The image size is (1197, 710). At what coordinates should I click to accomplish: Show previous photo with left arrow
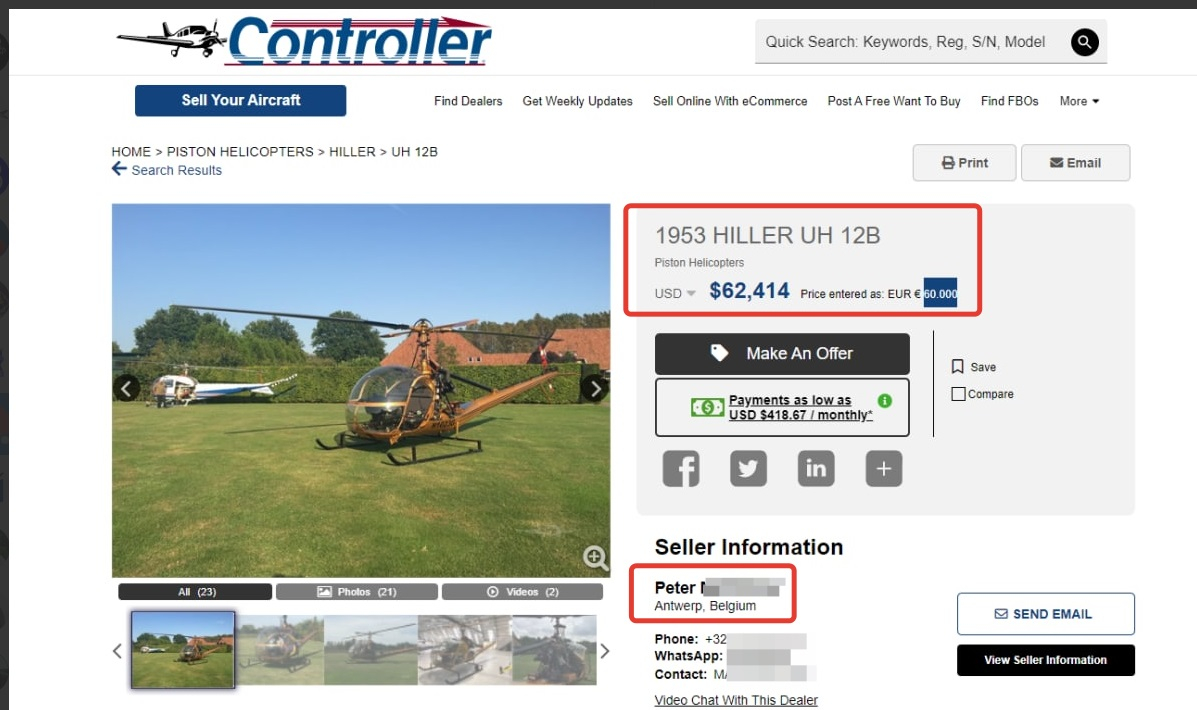click(x=127, y=389)
